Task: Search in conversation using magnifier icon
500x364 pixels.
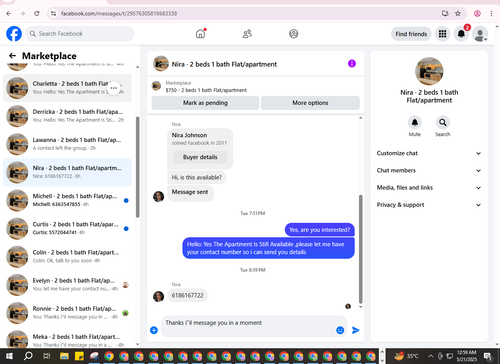Action: point(443,122)
